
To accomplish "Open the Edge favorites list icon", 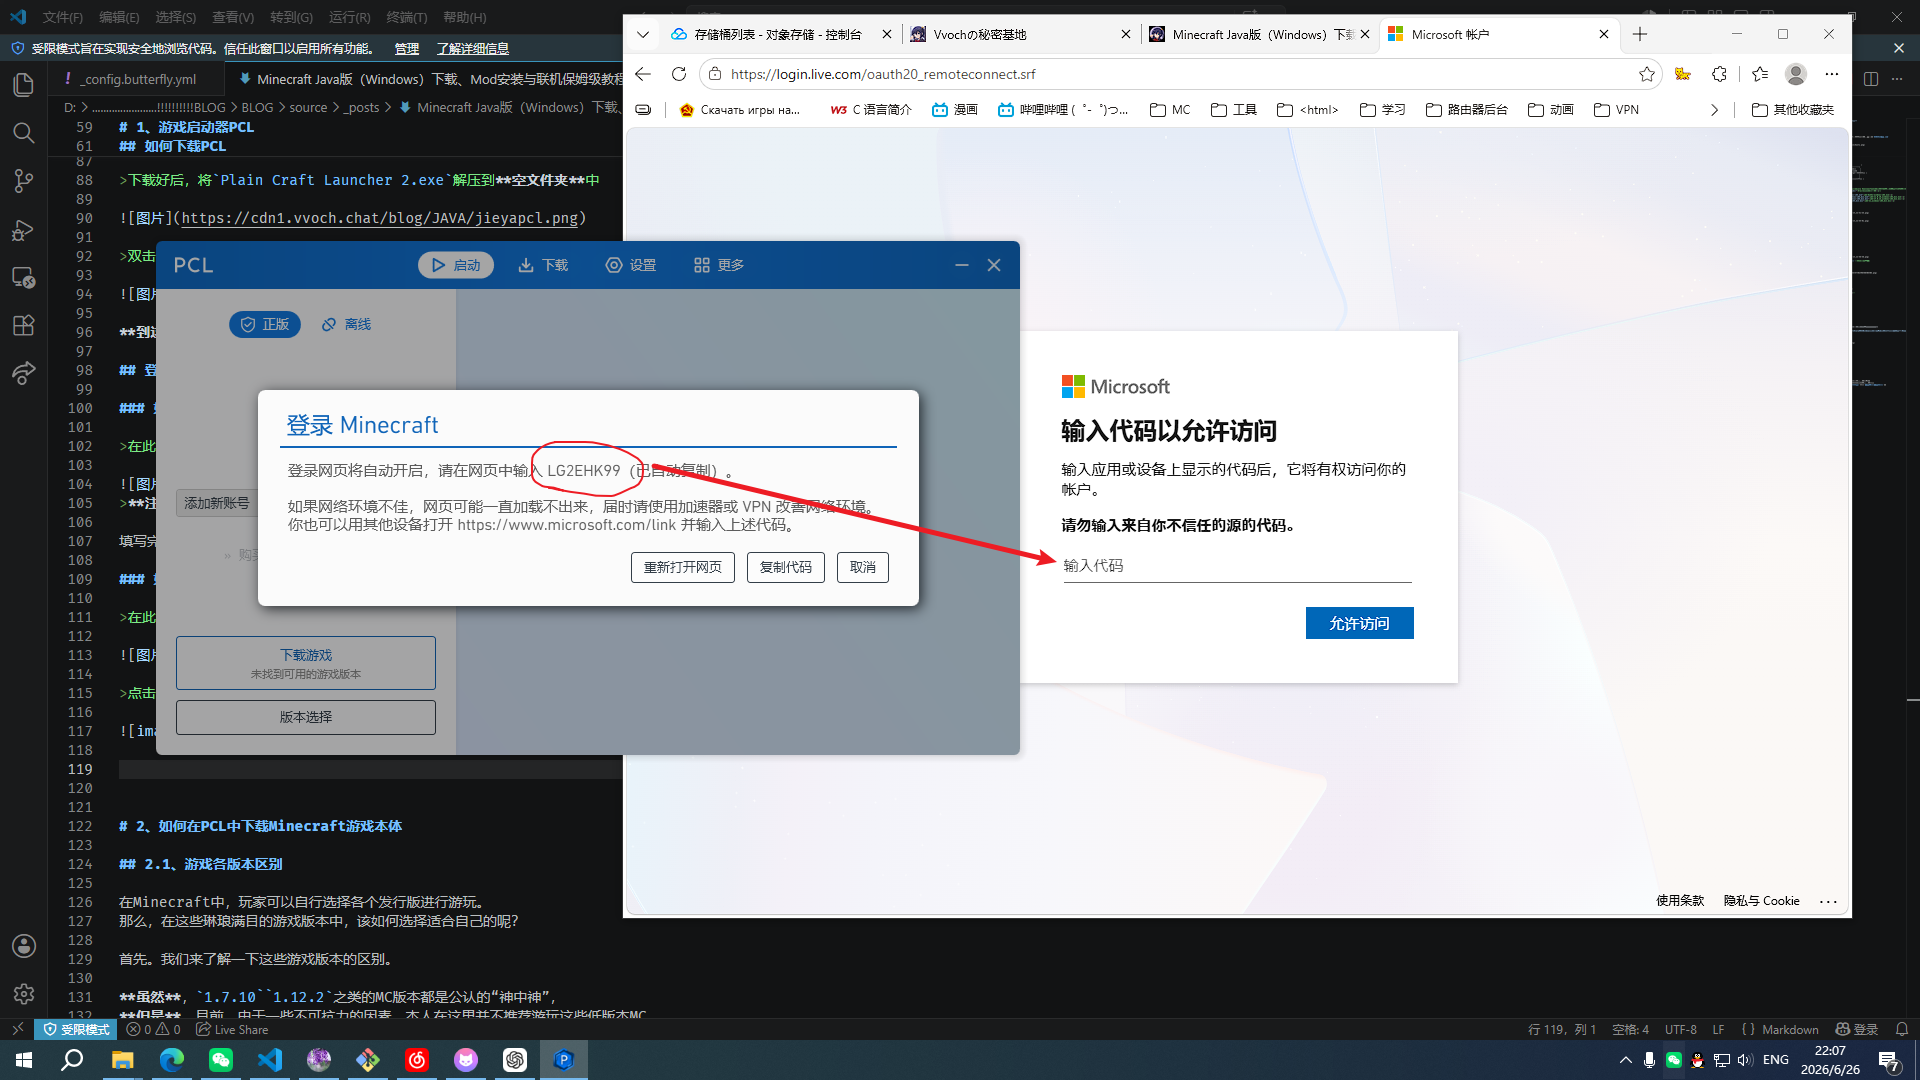I will [x=1760, y=74].
